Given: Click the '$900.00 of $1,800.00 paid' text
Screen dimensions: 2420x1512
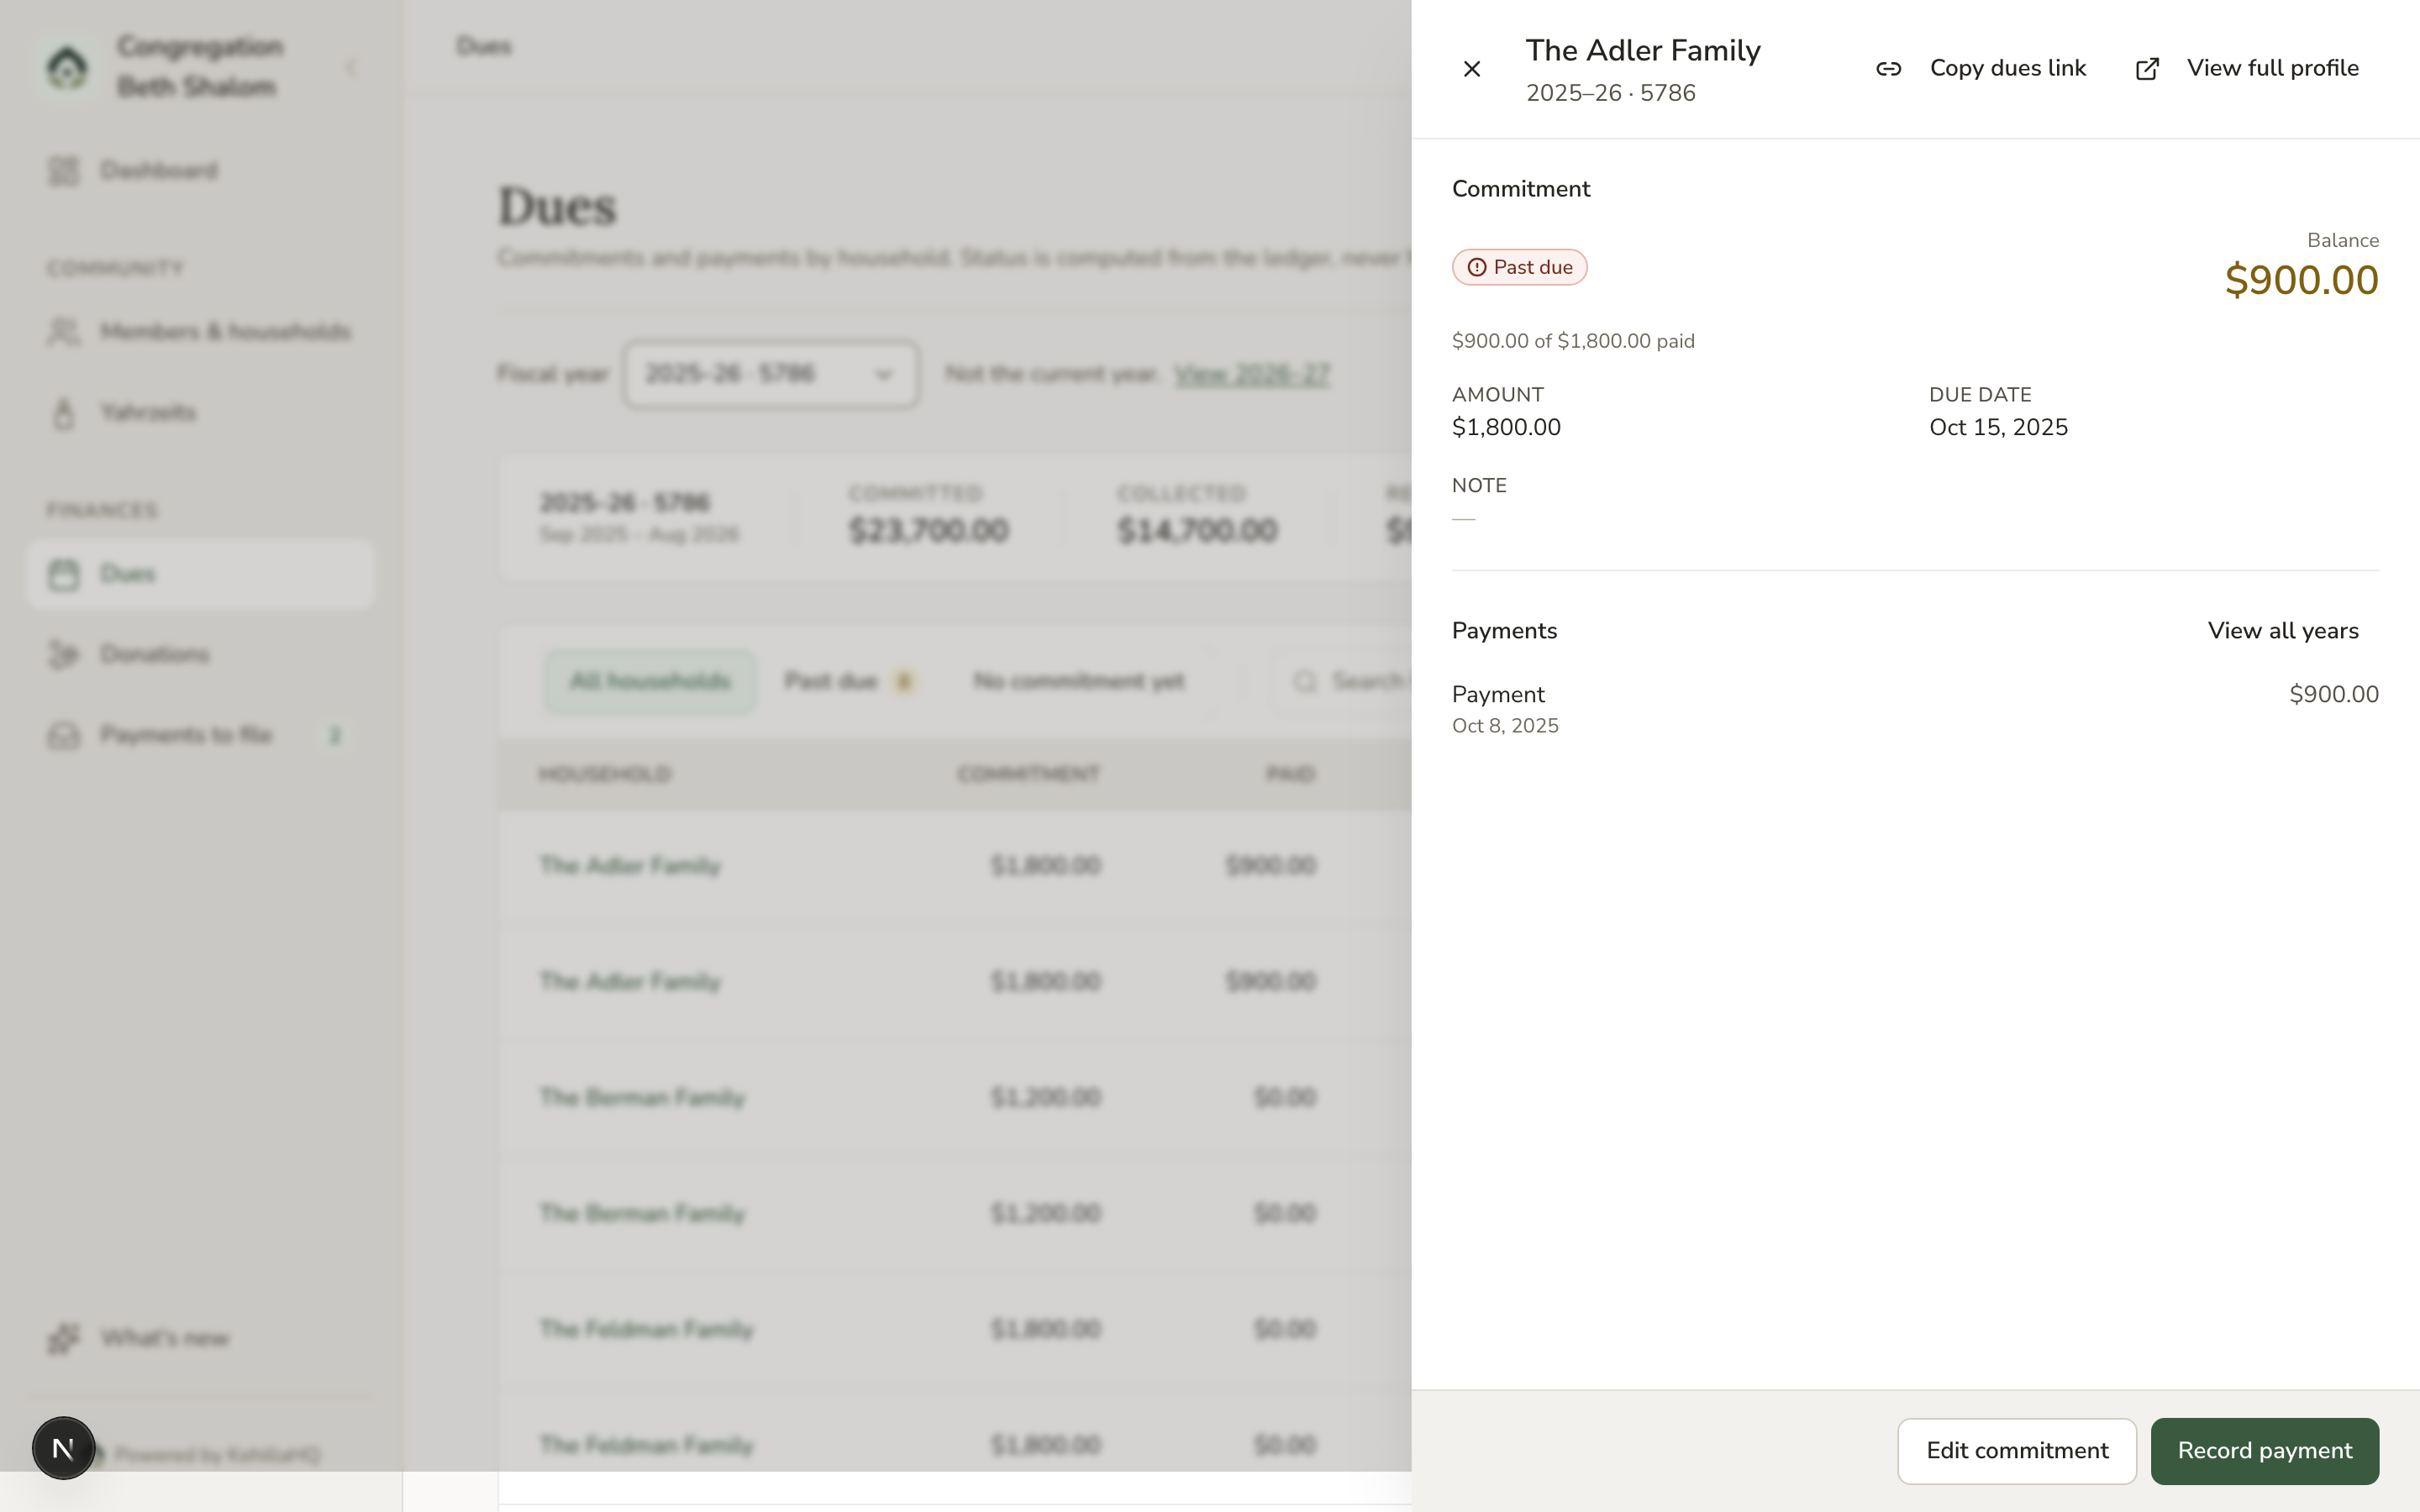Looking at the screenshot, I should click(x=1573, y=341).
